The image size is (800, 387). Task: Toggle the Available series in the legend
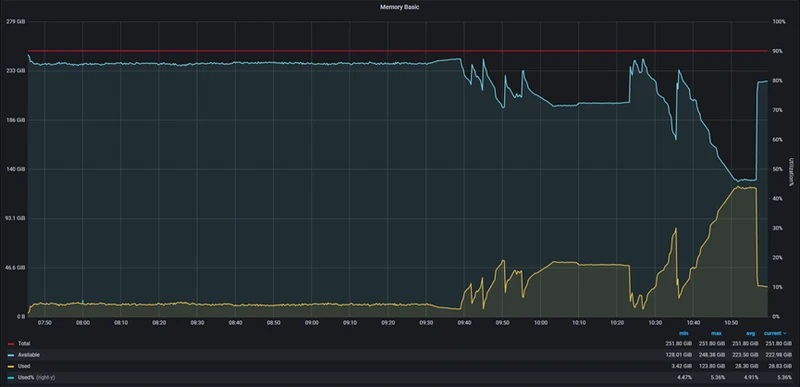tap(29, 355)
